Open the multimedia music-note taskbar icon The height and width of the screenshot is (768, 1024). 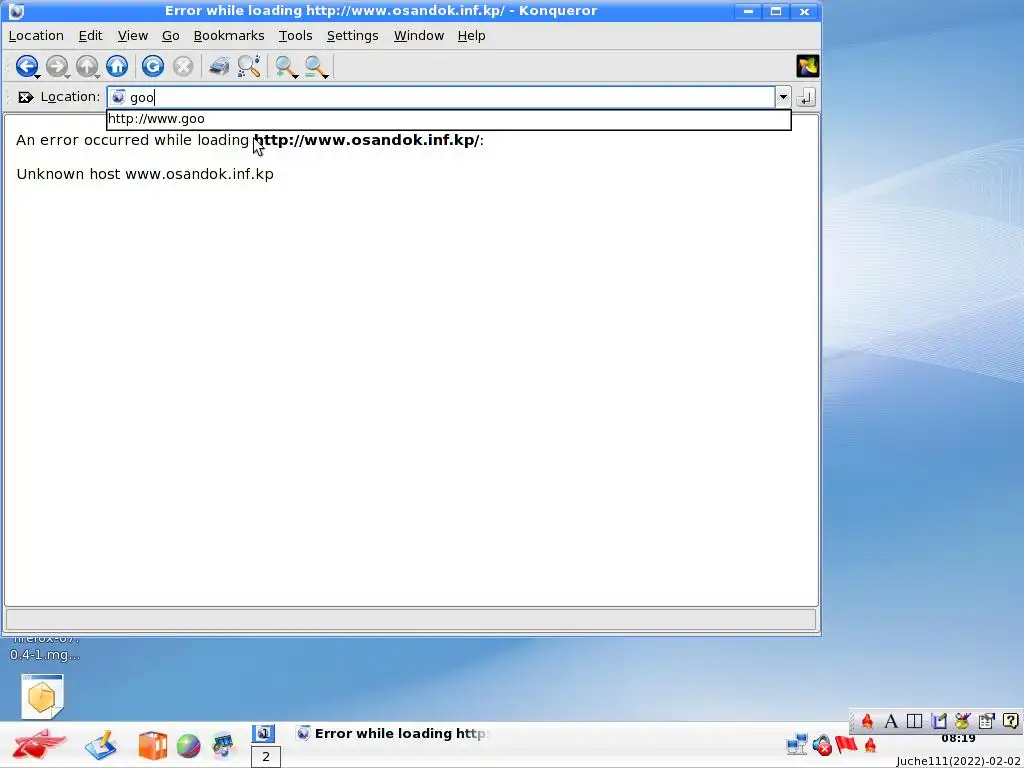coord(223,746)
